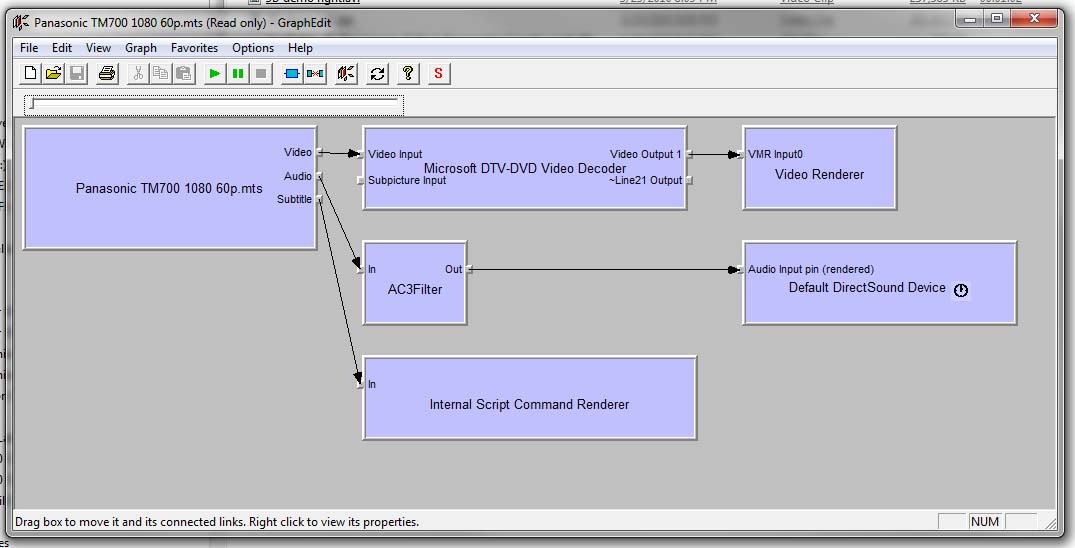The height and width of the screenshot is (548, 1075).
Task: Click the Audio Input pin (rendered)
Action: pyautogui.click(x=740, y=270)
